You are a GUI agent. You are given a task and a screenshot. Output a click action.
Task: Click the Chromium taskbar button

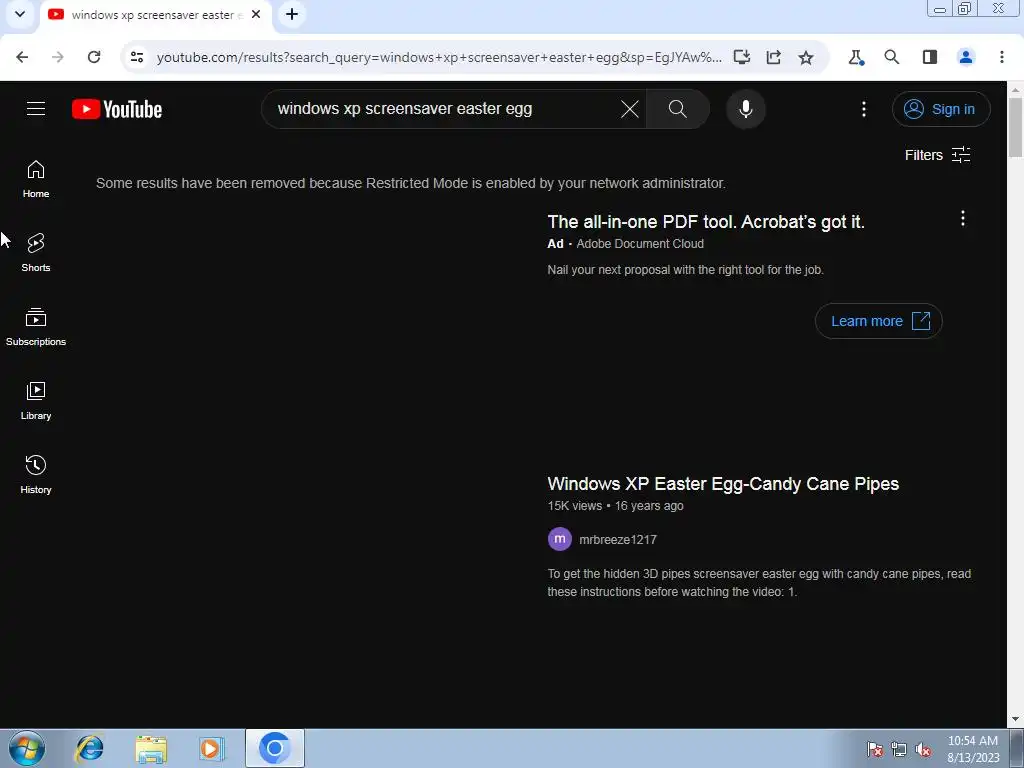(x=275, y=748)
